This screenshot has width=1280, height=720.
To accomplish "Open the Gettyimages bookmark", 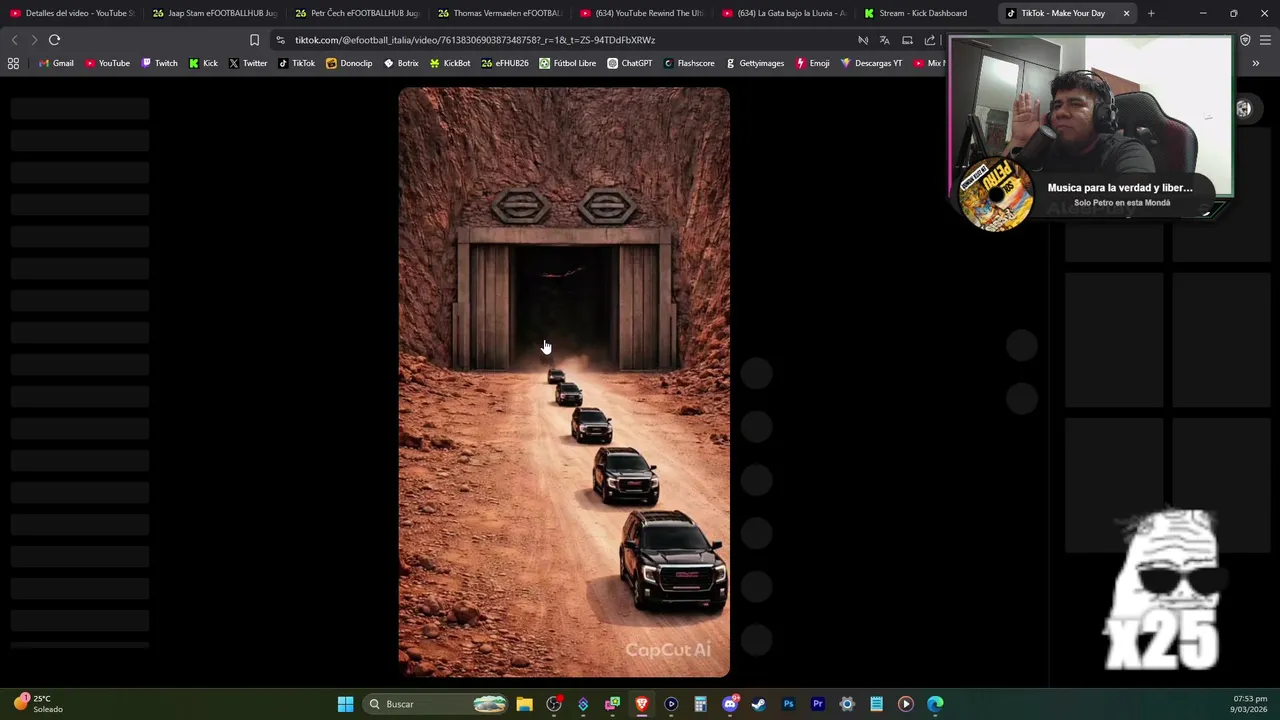I will click(755, 63).
